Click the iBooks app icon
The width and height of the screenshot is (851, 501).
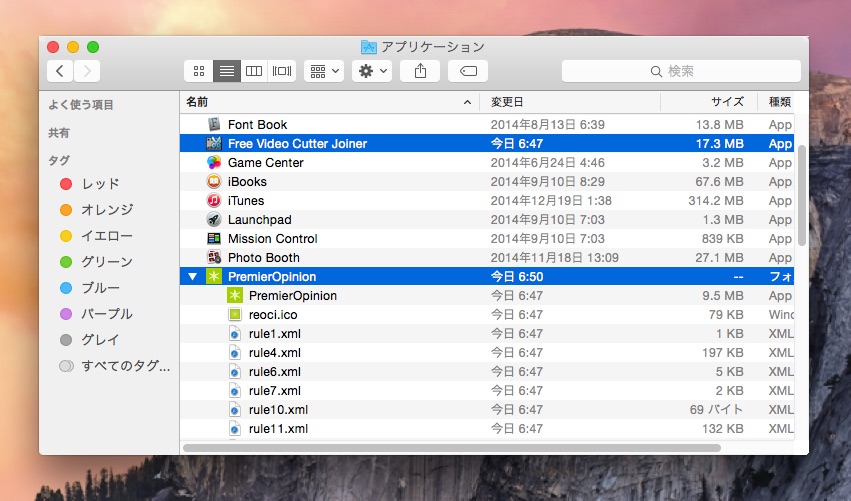pyautogui.click(x=214, y=181)
